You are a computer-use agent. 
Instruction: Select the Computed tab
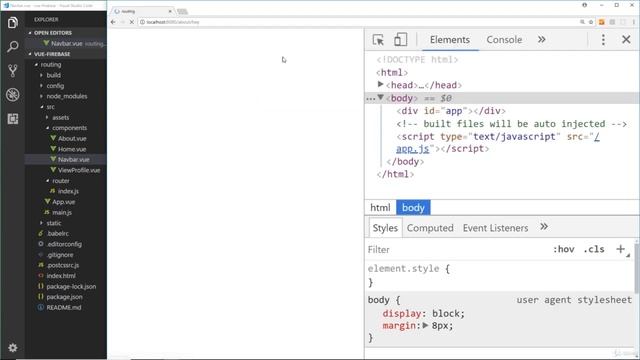click(430, 228)
